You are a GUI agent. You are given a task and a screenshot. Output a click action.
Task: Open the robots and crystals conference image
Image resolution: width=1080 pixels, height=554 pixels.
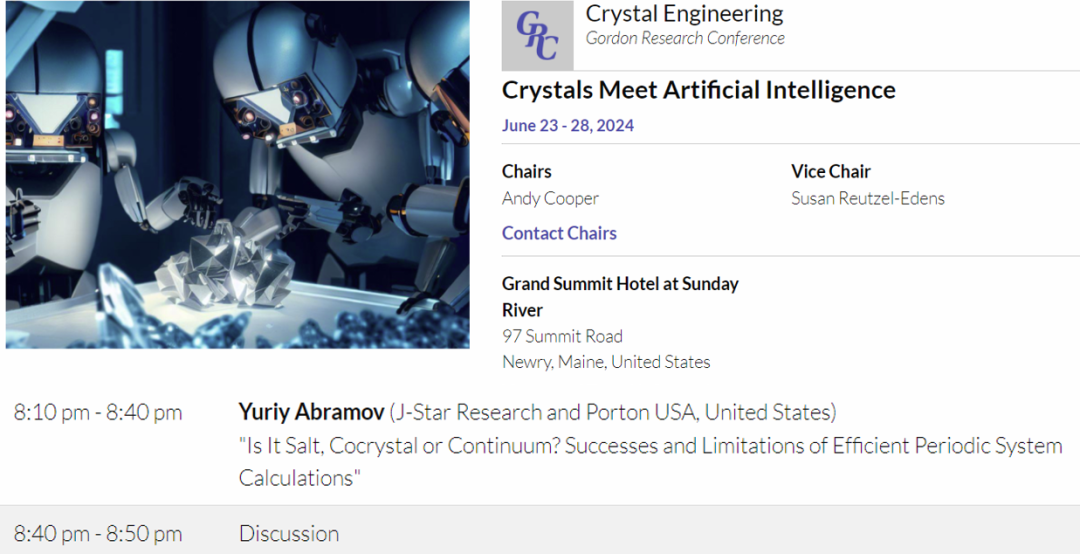237,175
